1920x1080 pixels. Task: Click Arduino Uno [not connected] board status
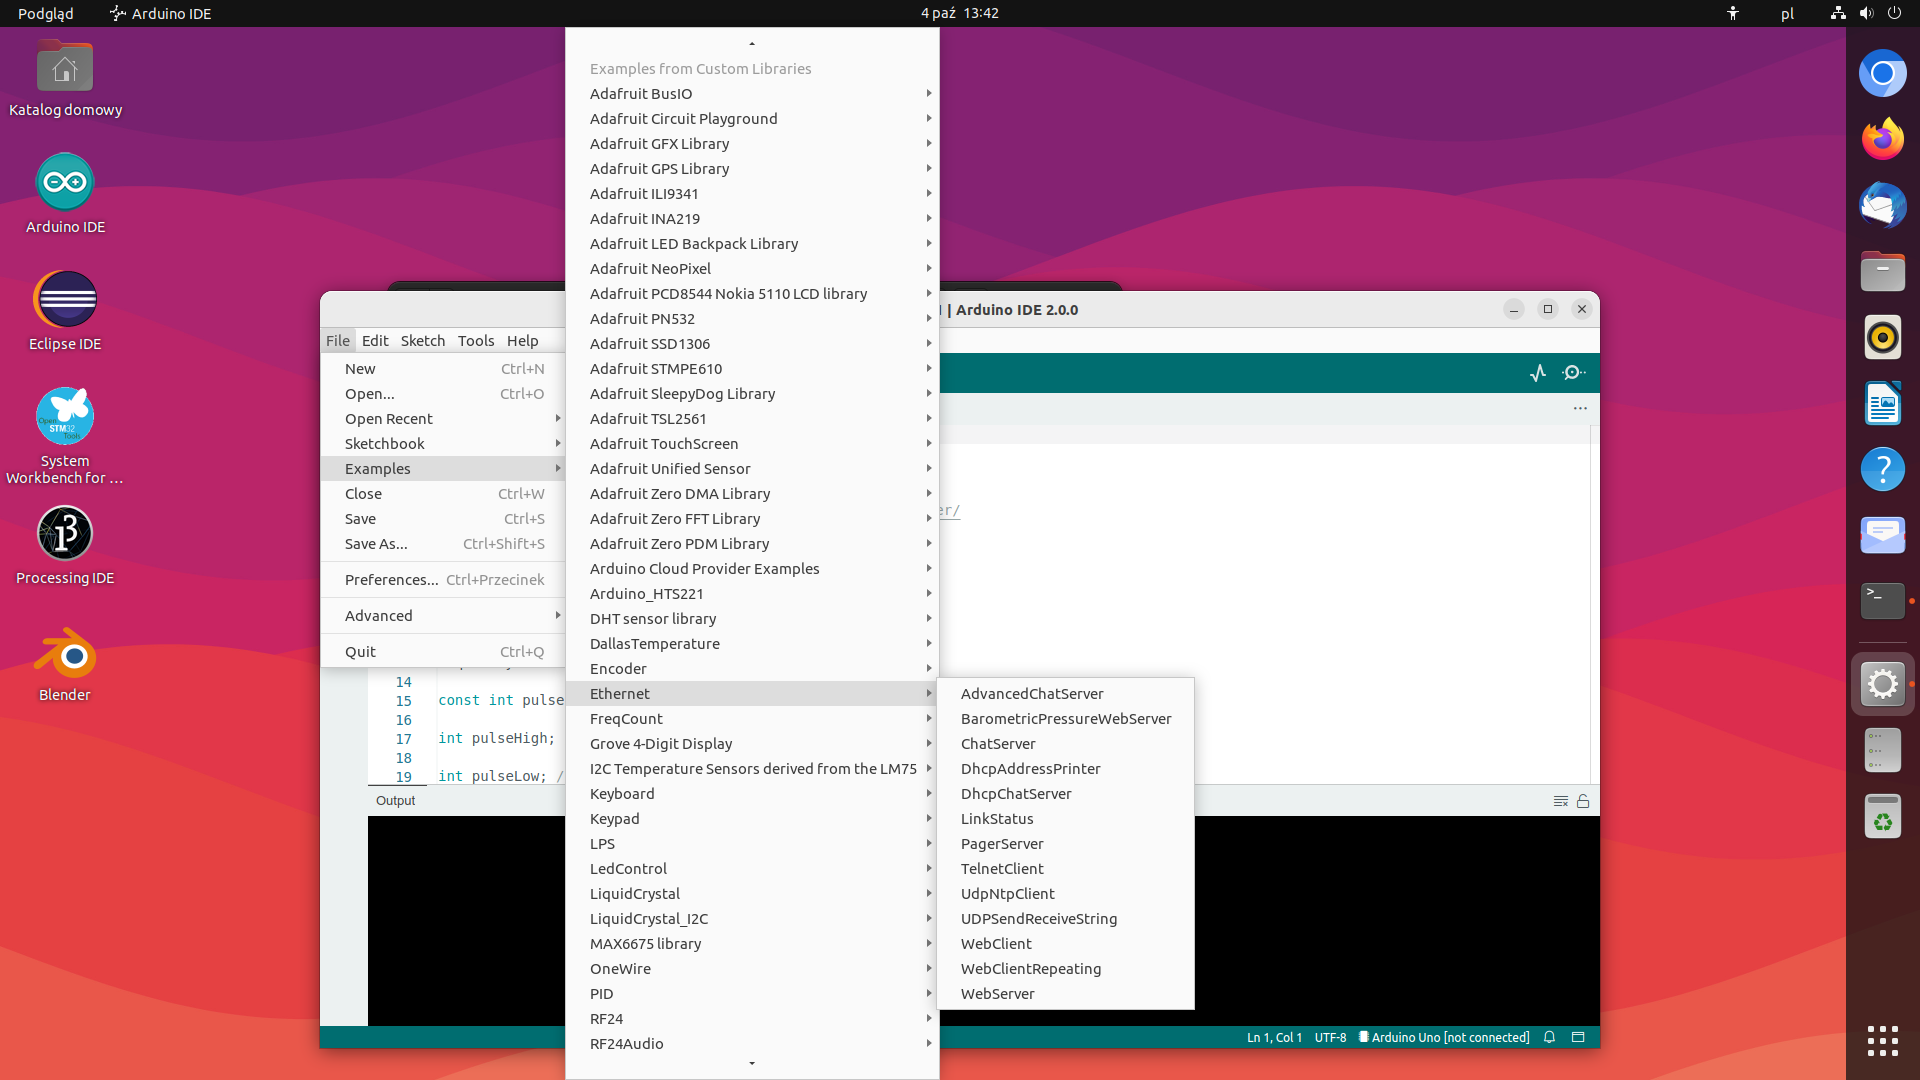pos(1444,1037)
